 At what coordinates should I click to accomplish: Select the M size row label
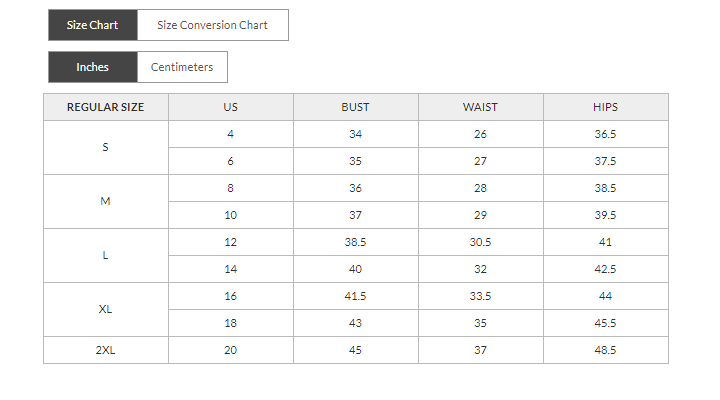pyautogui.click(x=105, y=201)
